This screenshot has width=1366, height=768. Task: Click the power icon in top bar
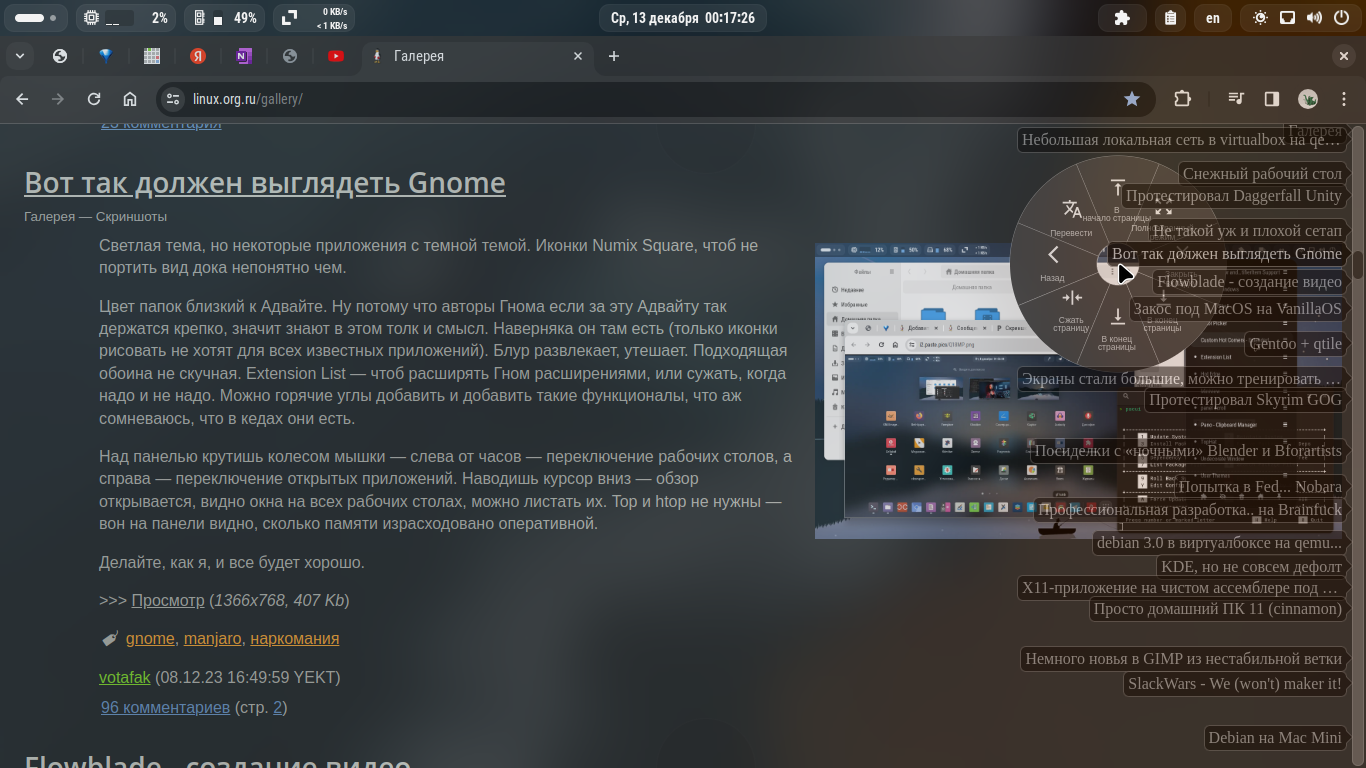click(1341, 18)
